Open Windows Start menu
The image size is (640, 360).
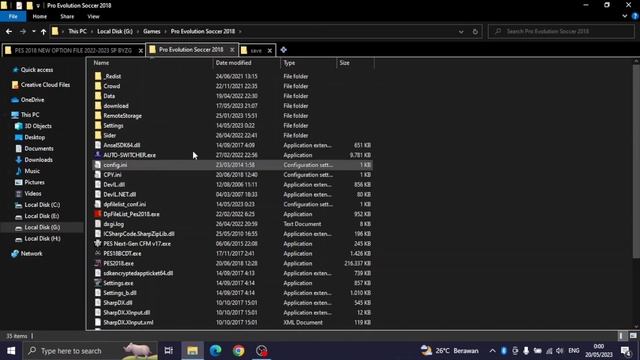[x=11, y=351]
